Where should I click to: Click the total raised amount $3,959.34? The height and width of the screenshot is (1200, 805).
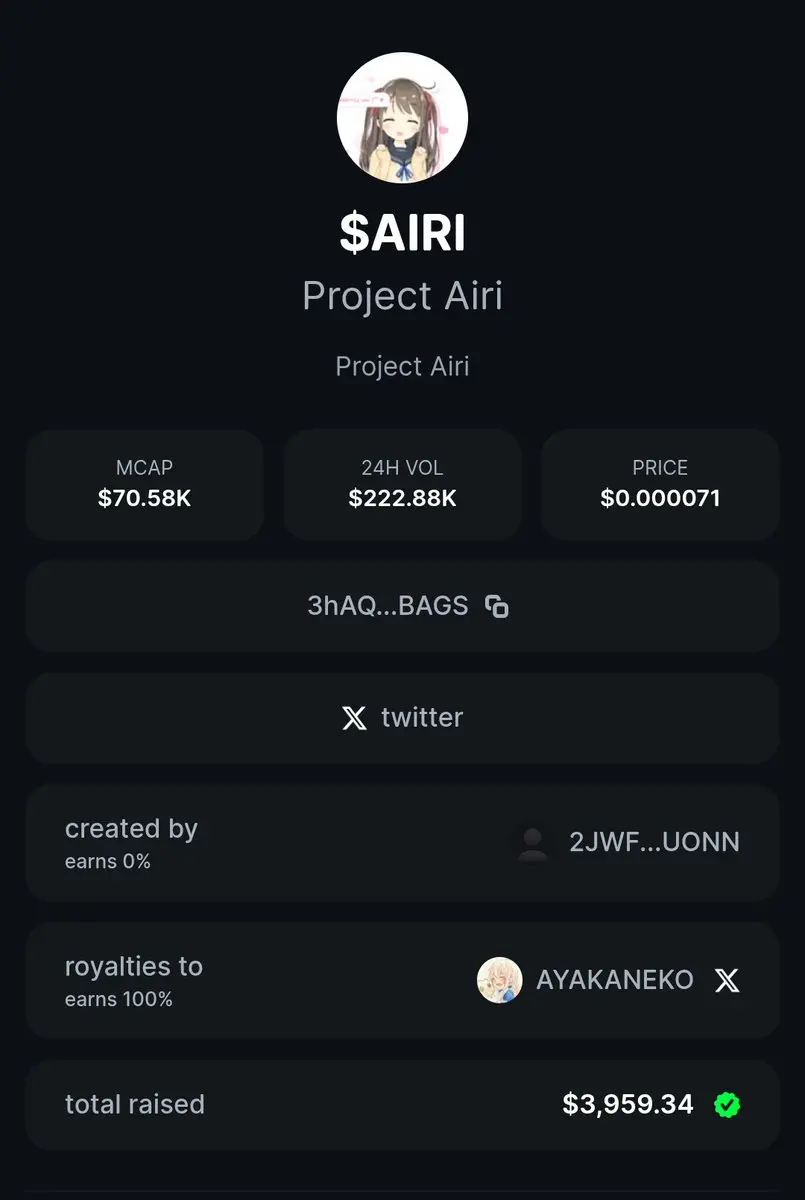pos(628,1104)
